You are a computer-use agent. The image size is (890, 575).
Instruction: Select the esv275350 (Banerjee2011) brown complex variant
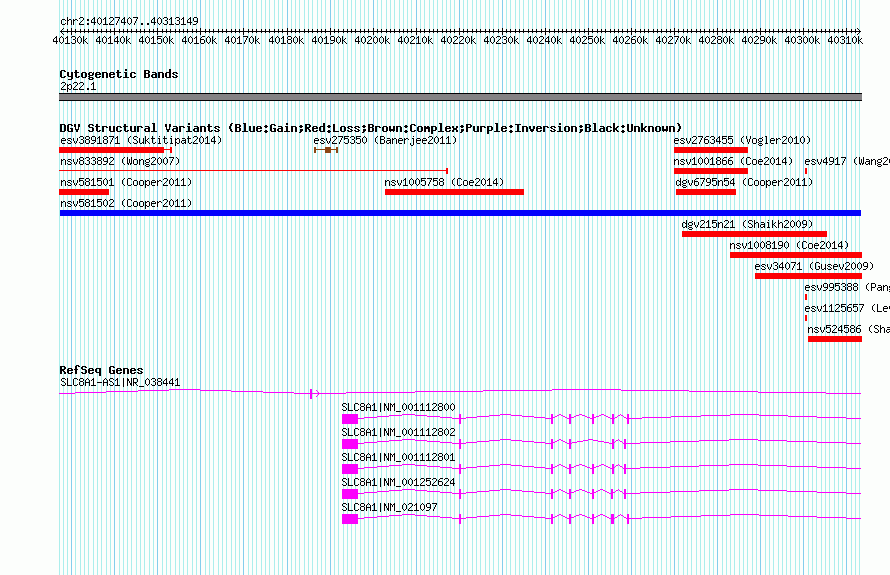pos(326,150)
